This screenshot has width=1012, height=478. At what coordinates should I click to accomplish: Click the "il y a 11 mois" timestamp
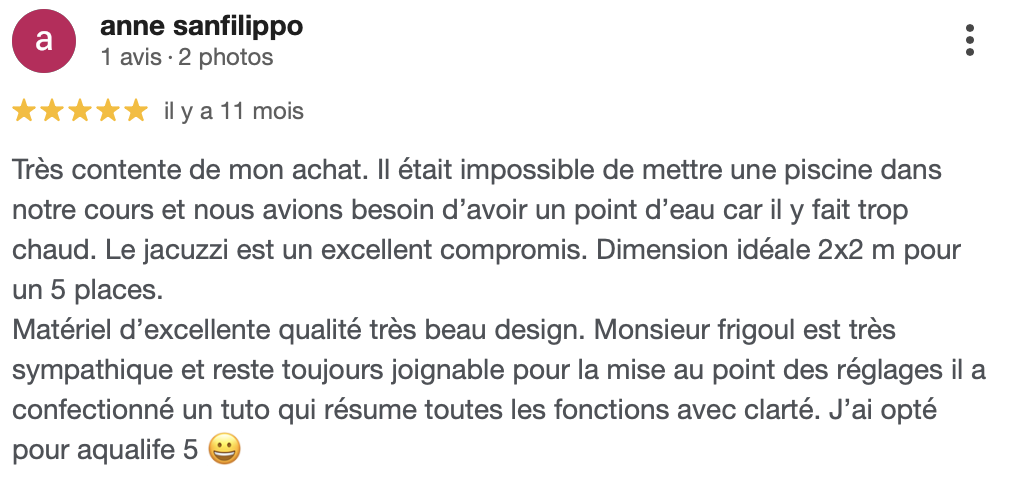click(233, 111)
